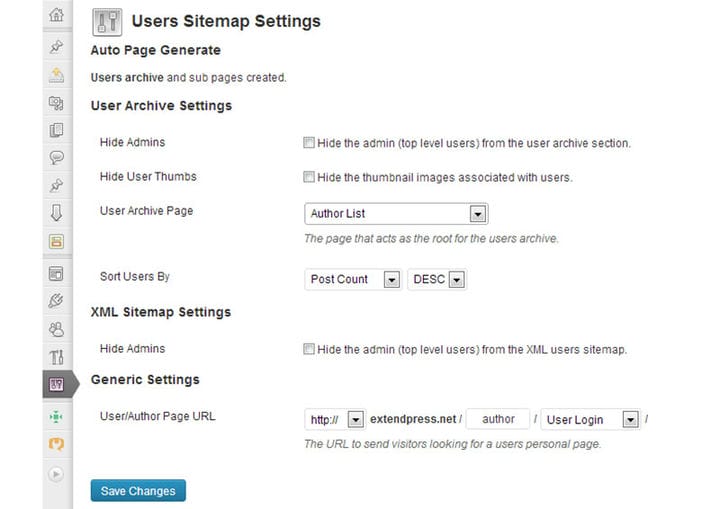Open the DESC sort order dropdown
This screenshot has height=509, width=720.
click(x=437, y=279)
